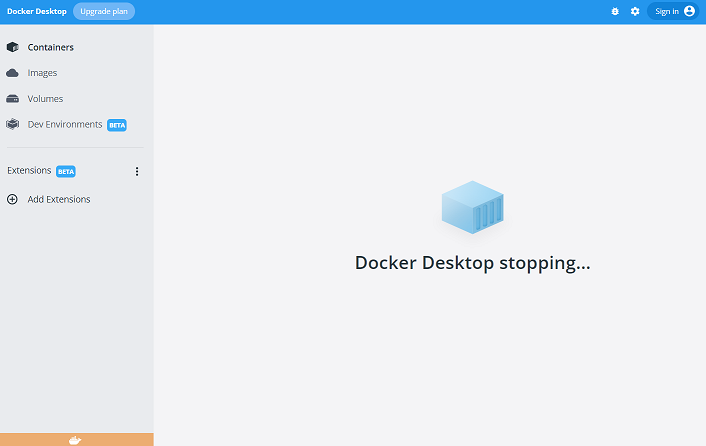Open the Volumes section
Image resolution: width=706 pixels, height=446 pixels.
(x=45, y=99)
